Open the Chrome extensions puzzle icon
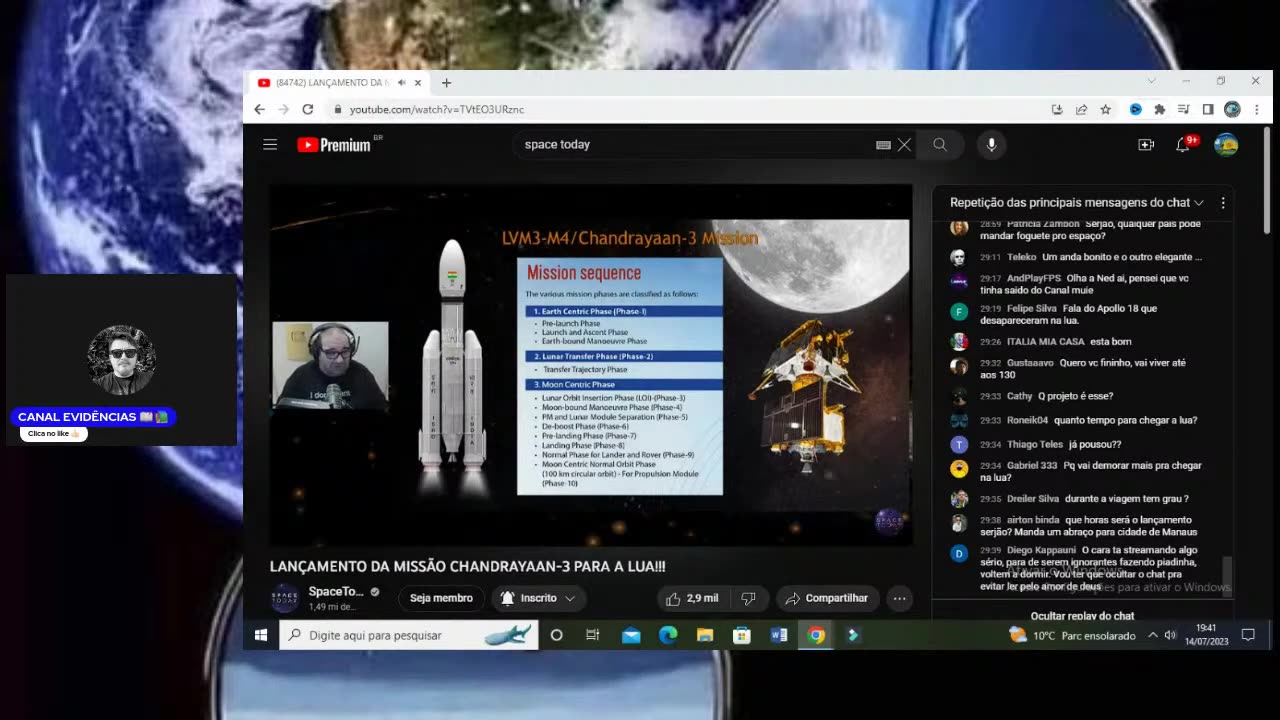Viewport: 1280px width, 720px height. [1160, 109]
